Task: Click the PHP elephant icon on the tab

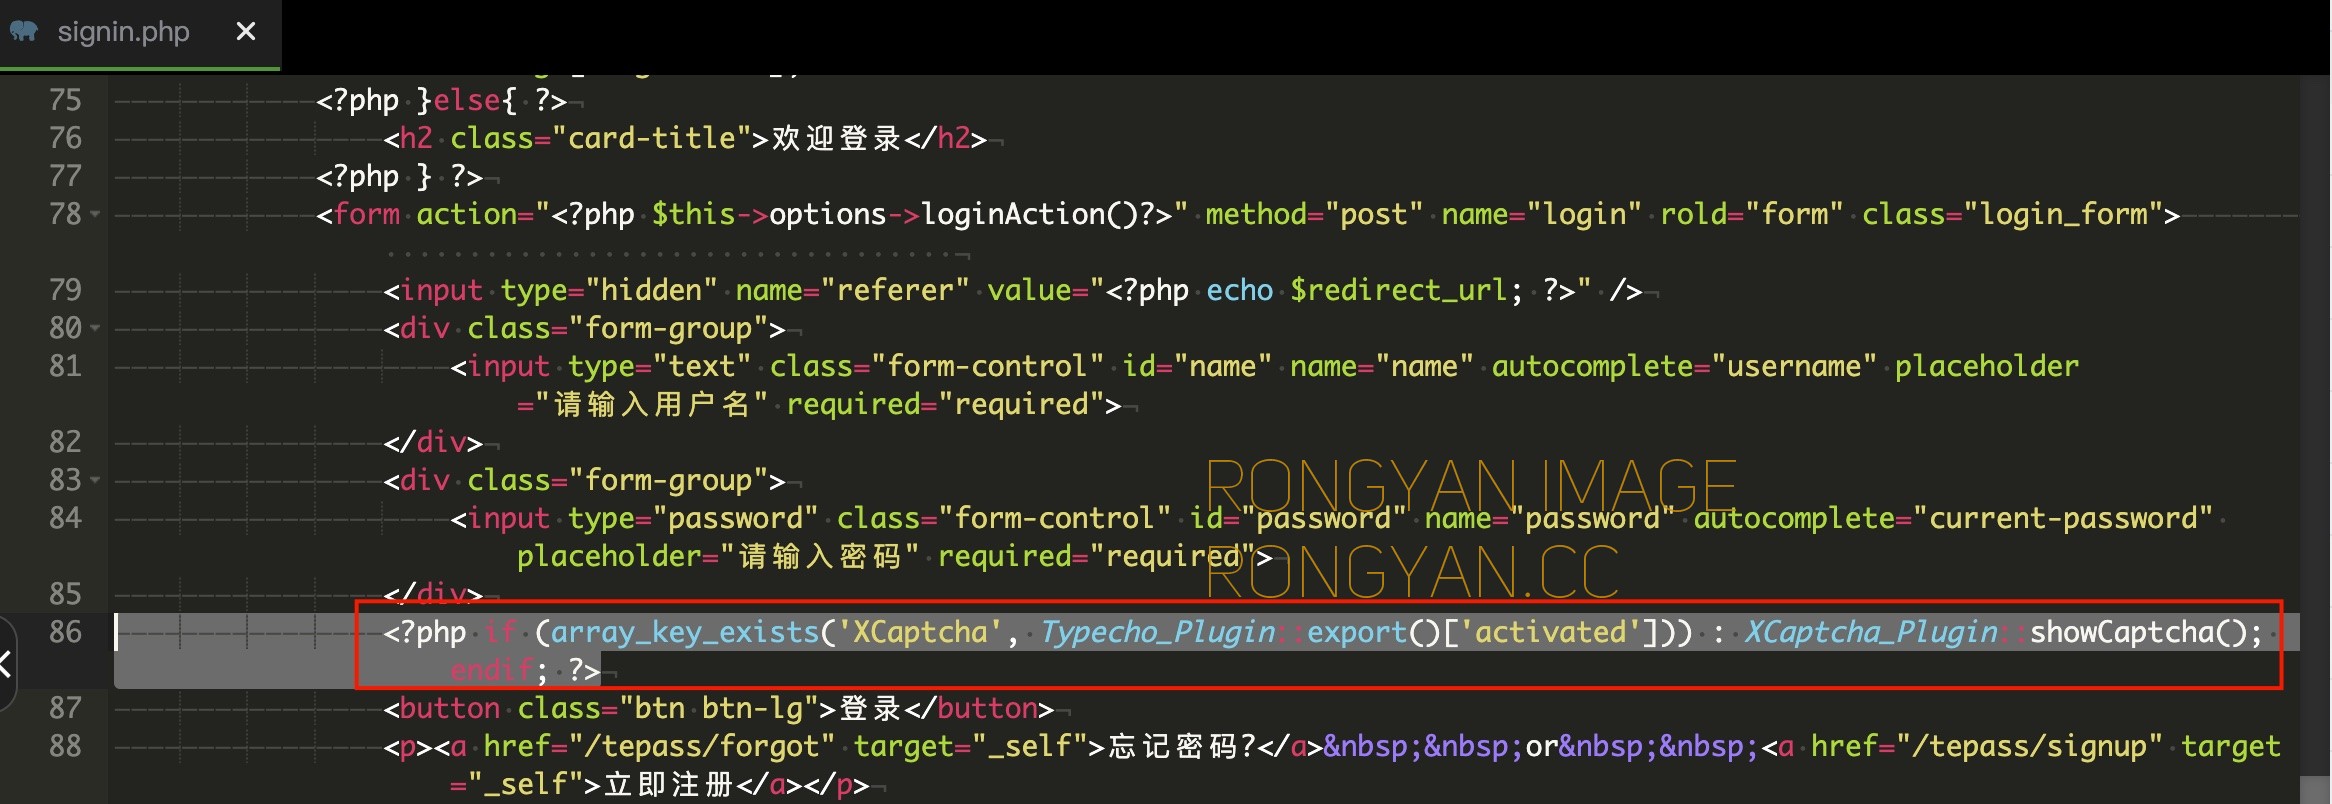Action: coord(24,32)
